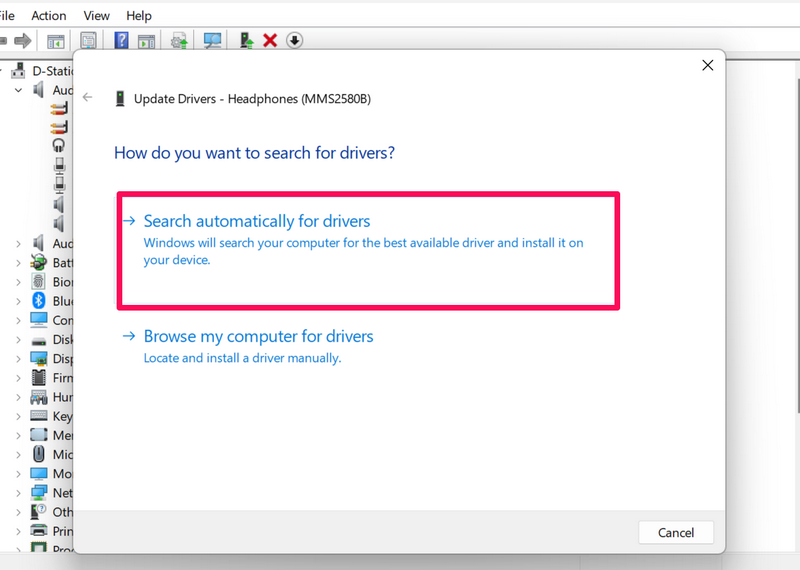Expand the Batteries category chevron

click(x=18, y=263)
